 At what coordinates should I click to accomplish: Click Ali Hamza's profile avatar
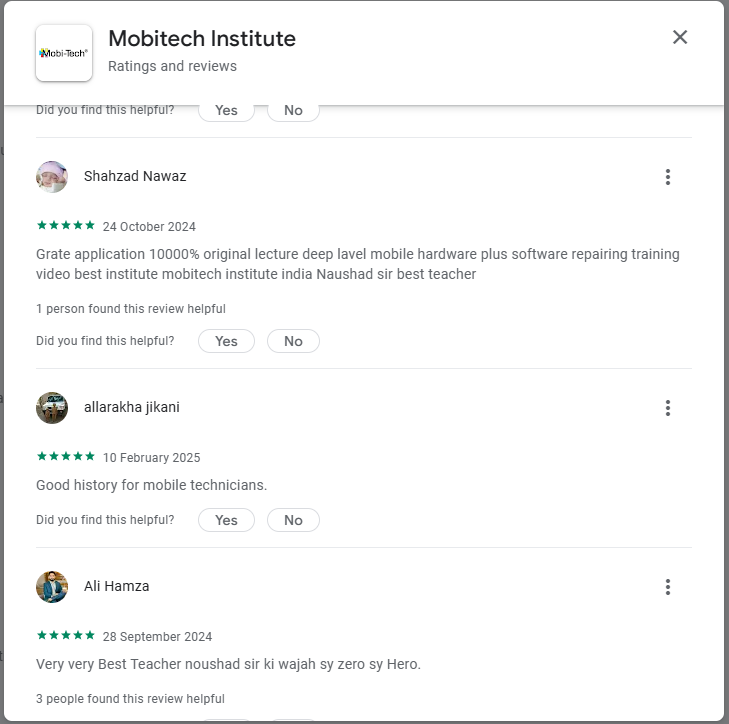coord(52,587)
